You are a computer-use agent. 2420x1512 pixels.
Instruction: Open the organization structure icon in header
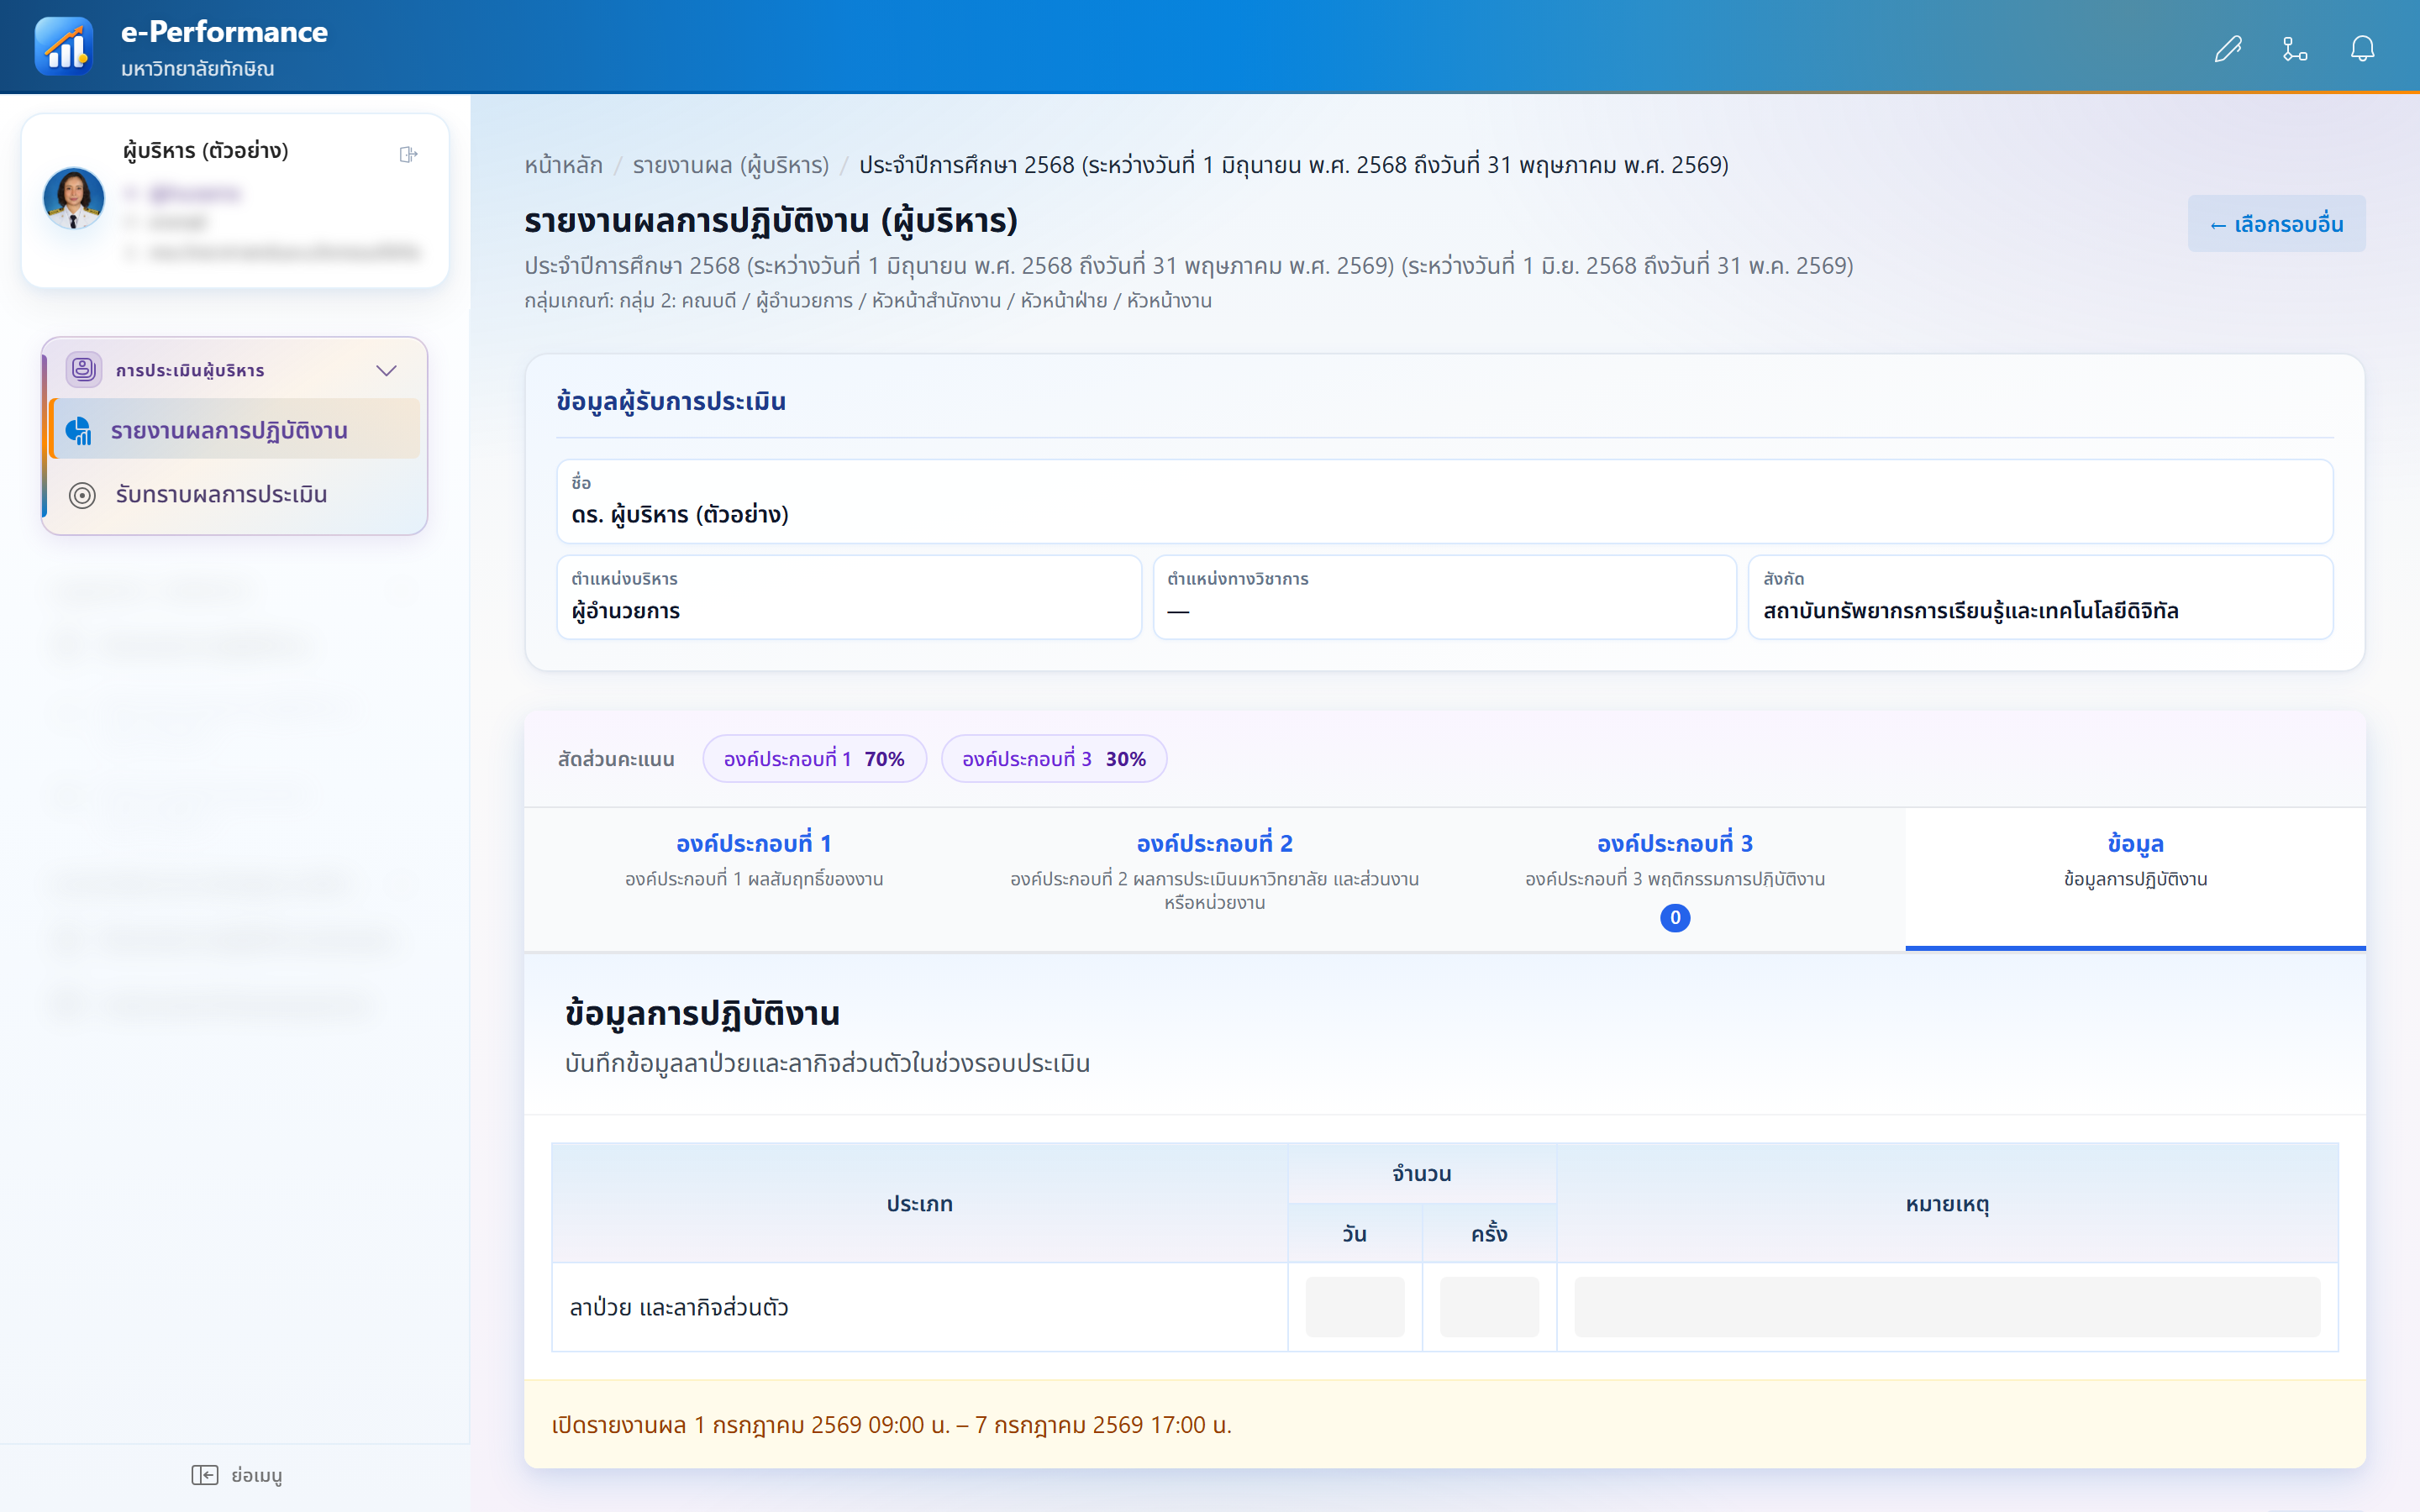[x=2295, y=48]
